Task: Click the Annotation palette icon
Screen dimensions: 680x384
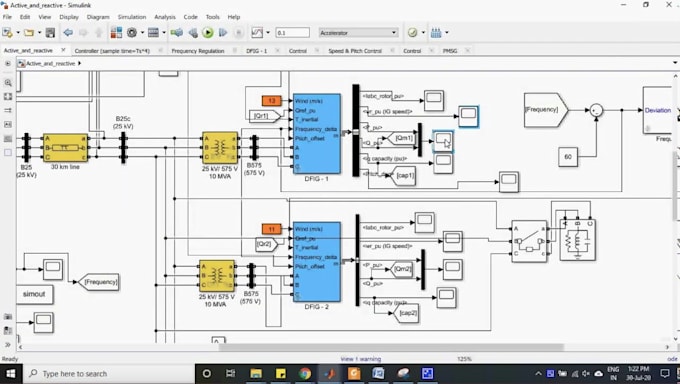Action: [8, 125]
